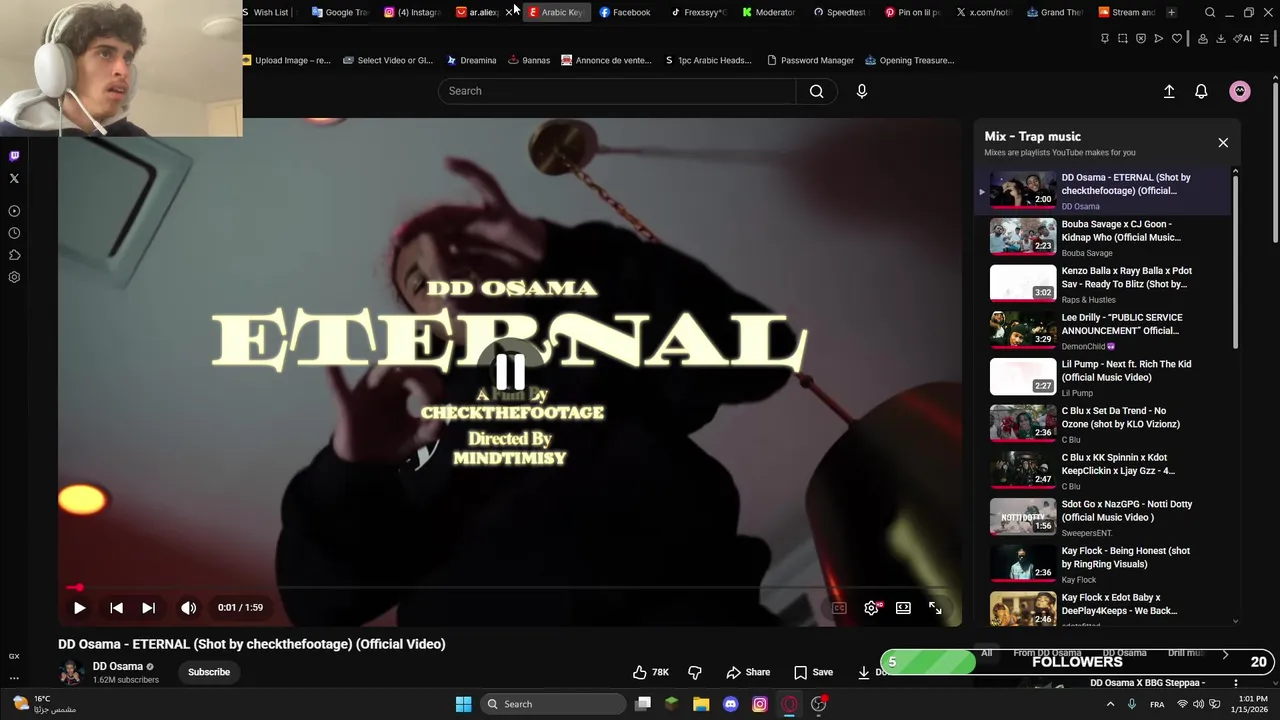Select DD Osama - ETERNAL in the mix
This screenshot has width=1280, height=720.
pyautogui.click(x=1103, y=190)
